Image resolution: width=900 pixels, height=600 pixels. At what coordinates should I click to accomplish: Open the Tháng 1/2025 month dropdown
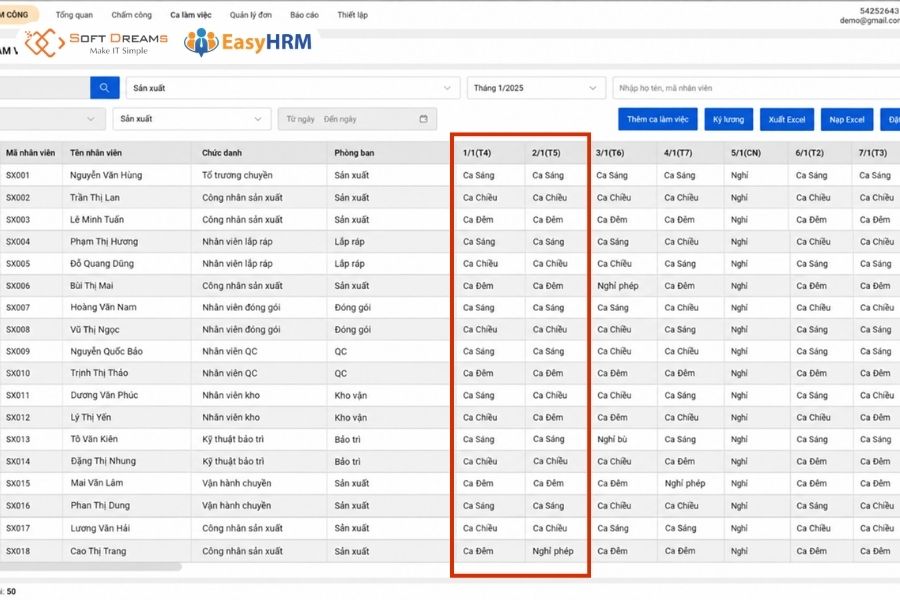point(536,88)
